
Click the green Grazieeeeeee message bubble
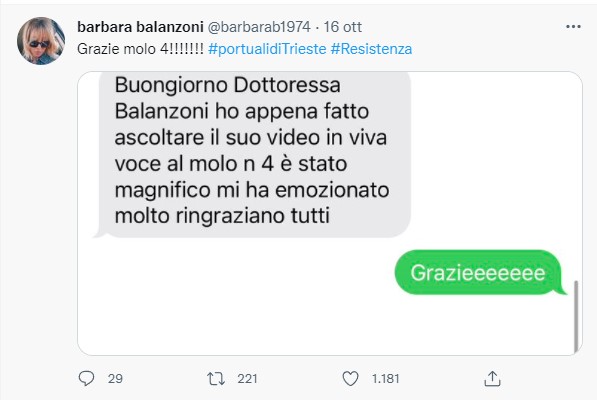point(480,273)
